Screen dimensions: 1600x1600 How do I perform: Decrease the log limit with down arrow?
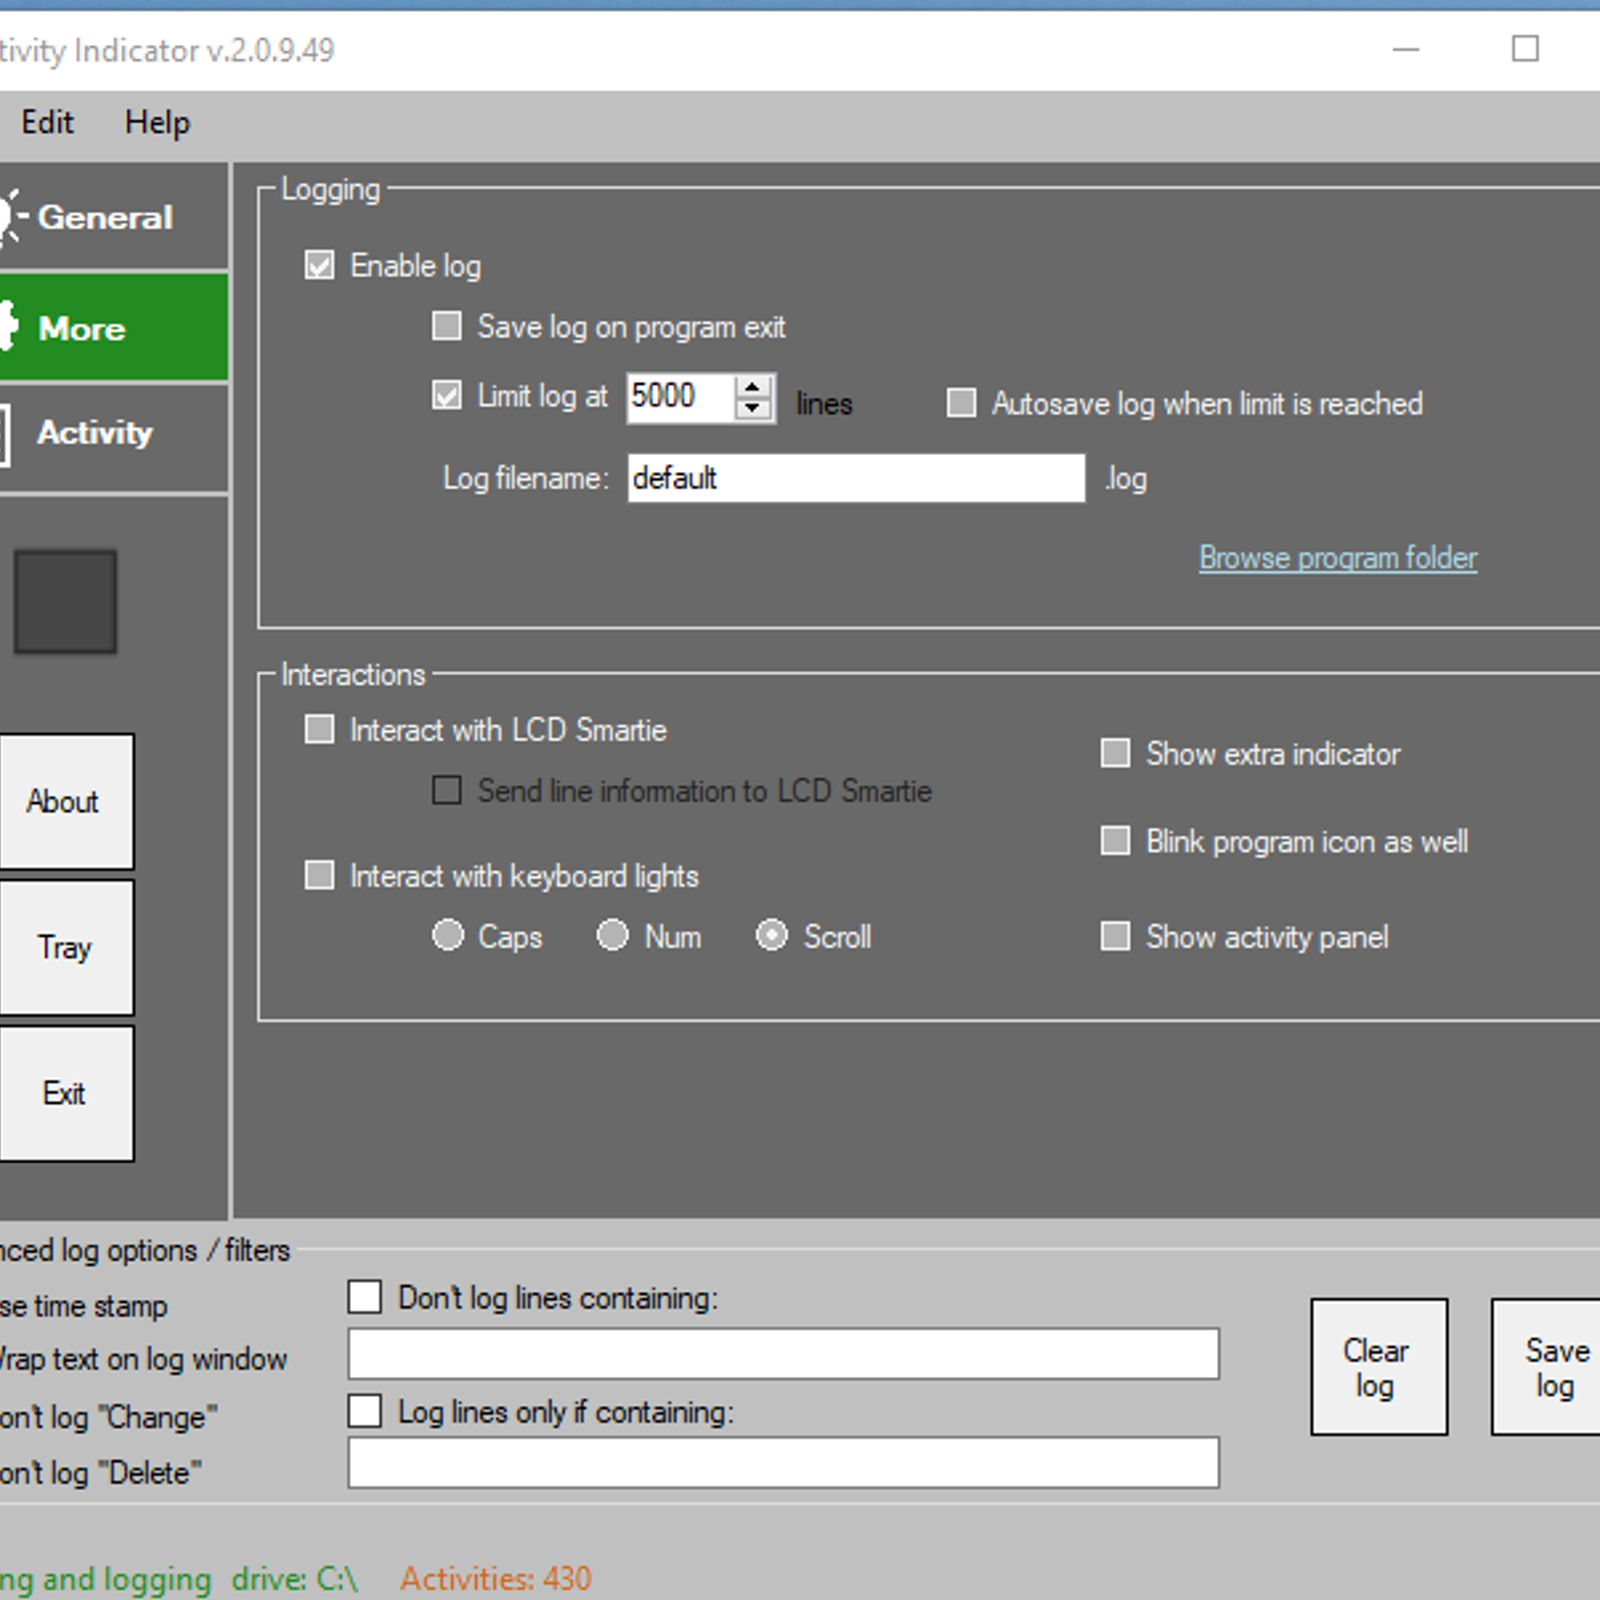tap(753, 409)
